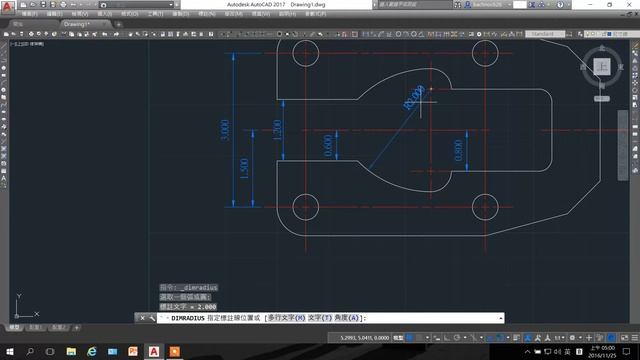Open the snap mode dropdown arrow

(428, 338)
